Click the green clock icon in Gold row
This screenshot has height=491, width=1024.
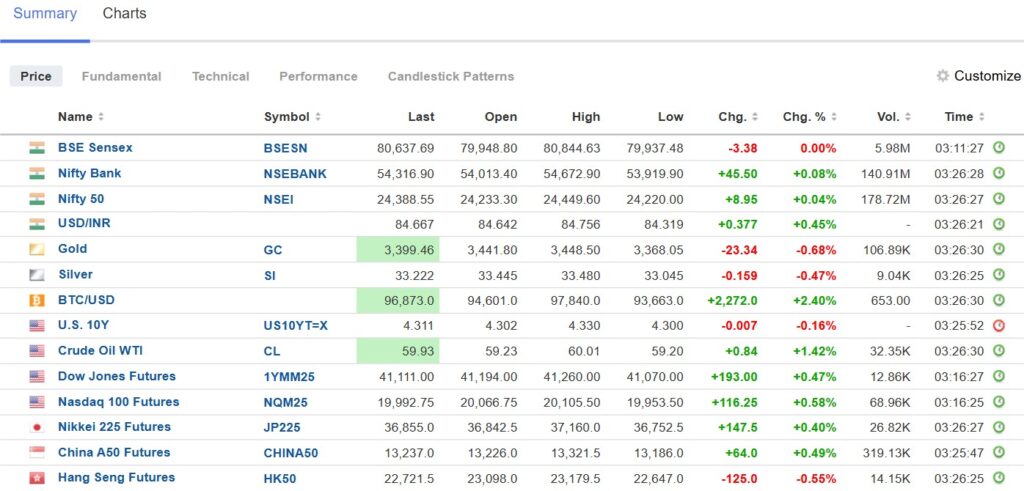tap(999, 249)
